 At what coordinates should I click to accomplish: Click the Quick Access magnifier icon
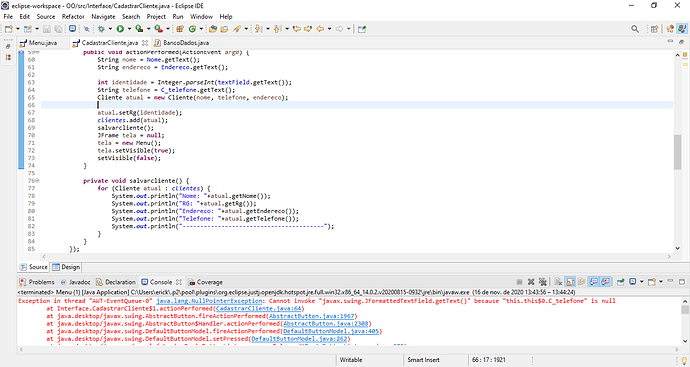click(635, 29)
